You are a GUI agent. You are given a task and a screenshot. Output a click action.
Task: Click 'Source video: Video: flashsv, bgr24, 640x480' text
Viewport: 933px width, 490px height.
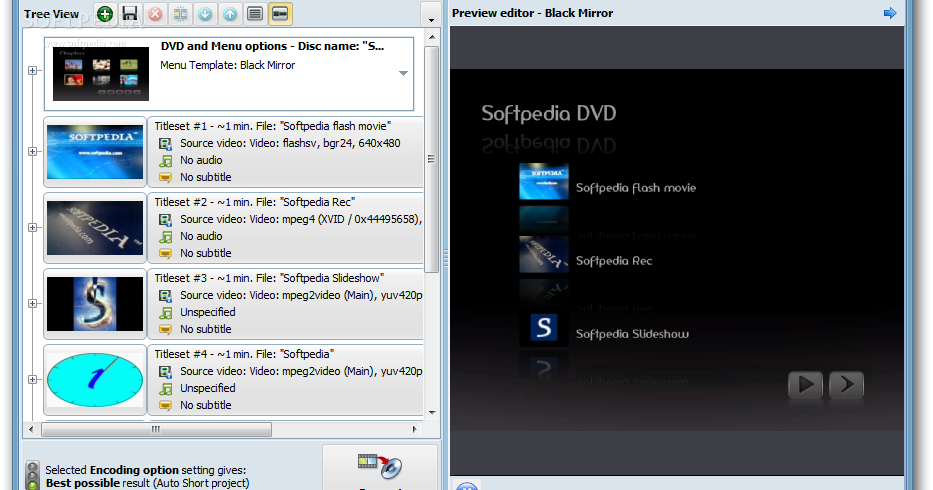(290, 143)
